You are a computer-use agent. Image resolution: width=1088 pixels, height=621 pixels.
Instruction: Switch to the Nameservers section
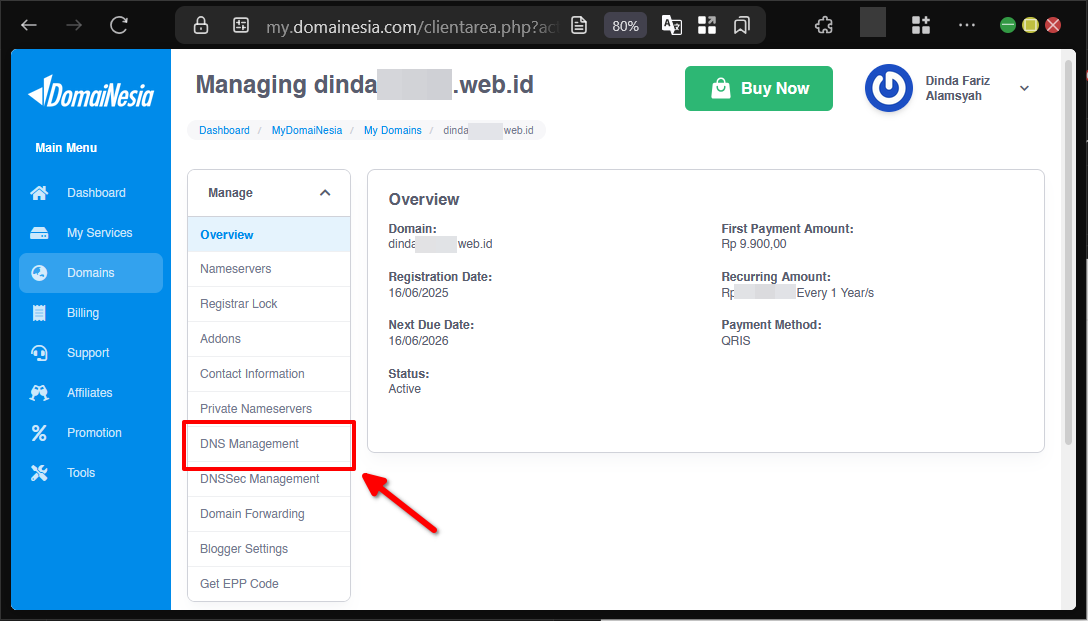click(235, 268)
